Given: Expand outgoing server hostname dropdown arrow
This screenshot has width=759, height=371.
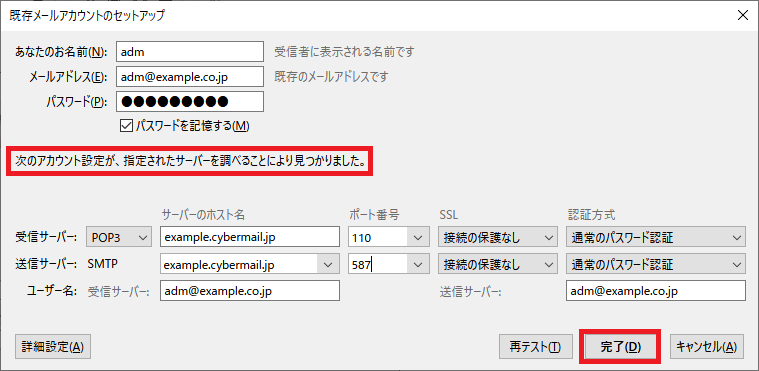Looking at the screenshot, I should point(328,265).
